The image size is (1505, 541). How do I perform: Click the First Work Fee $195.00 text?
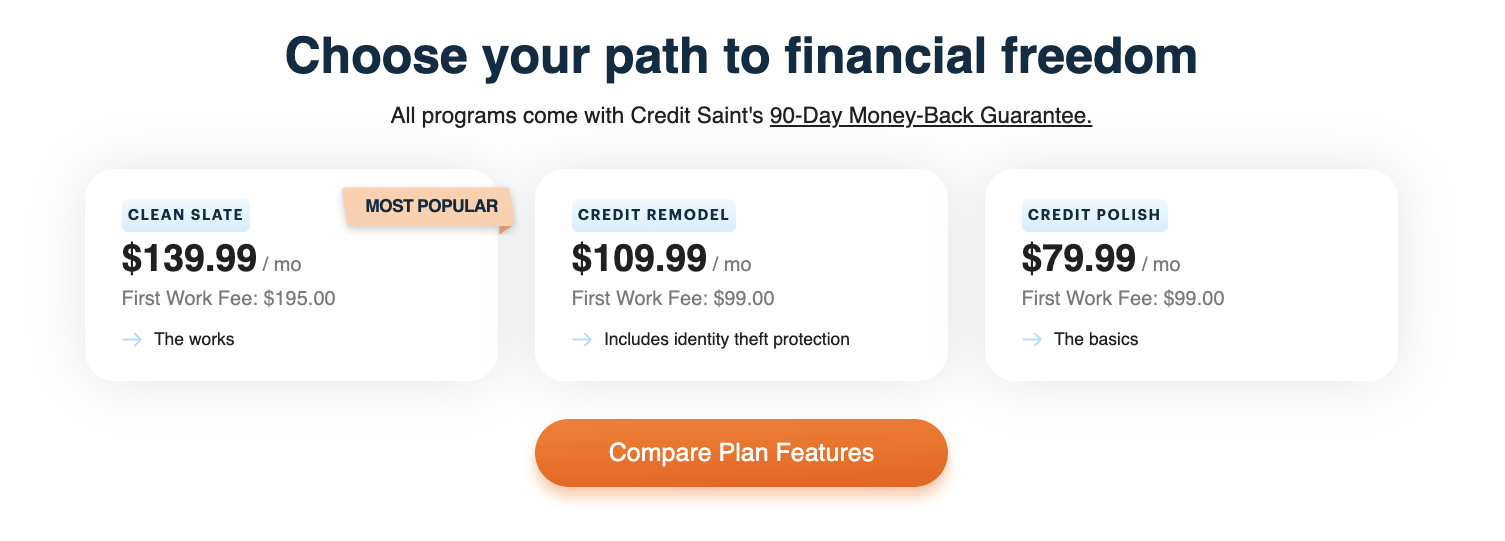[x=229, y=298]
